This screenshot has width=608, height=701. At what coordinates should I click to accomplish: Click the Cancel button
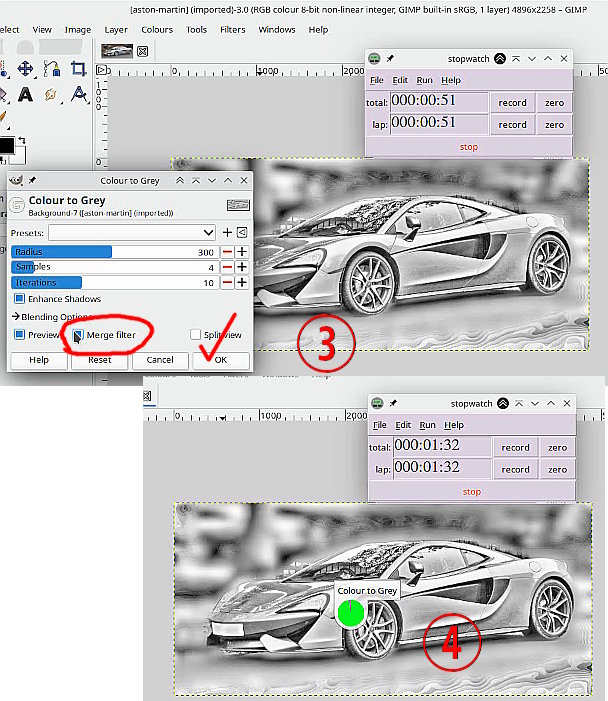pyautogui.click(x=160, y=360)
